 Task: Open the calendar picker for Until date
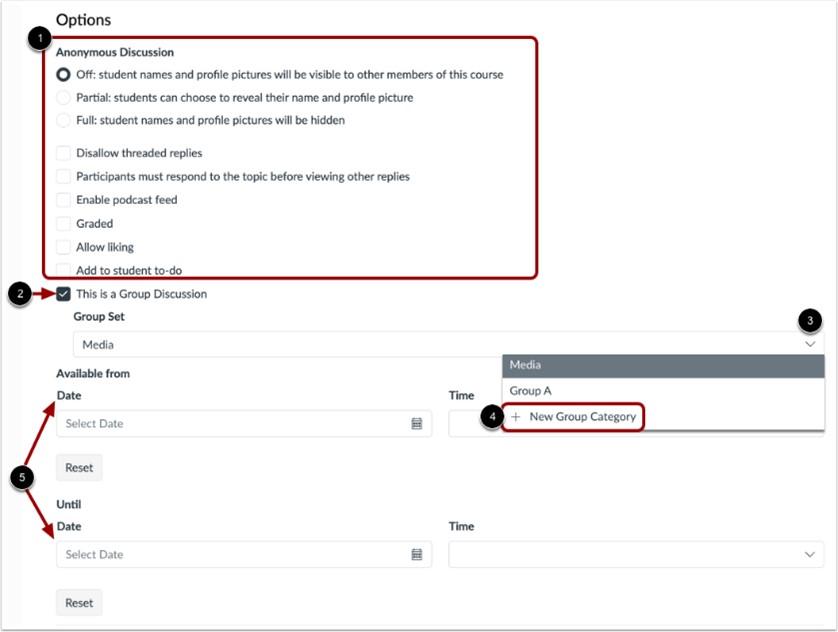click(x=416, y=554)
